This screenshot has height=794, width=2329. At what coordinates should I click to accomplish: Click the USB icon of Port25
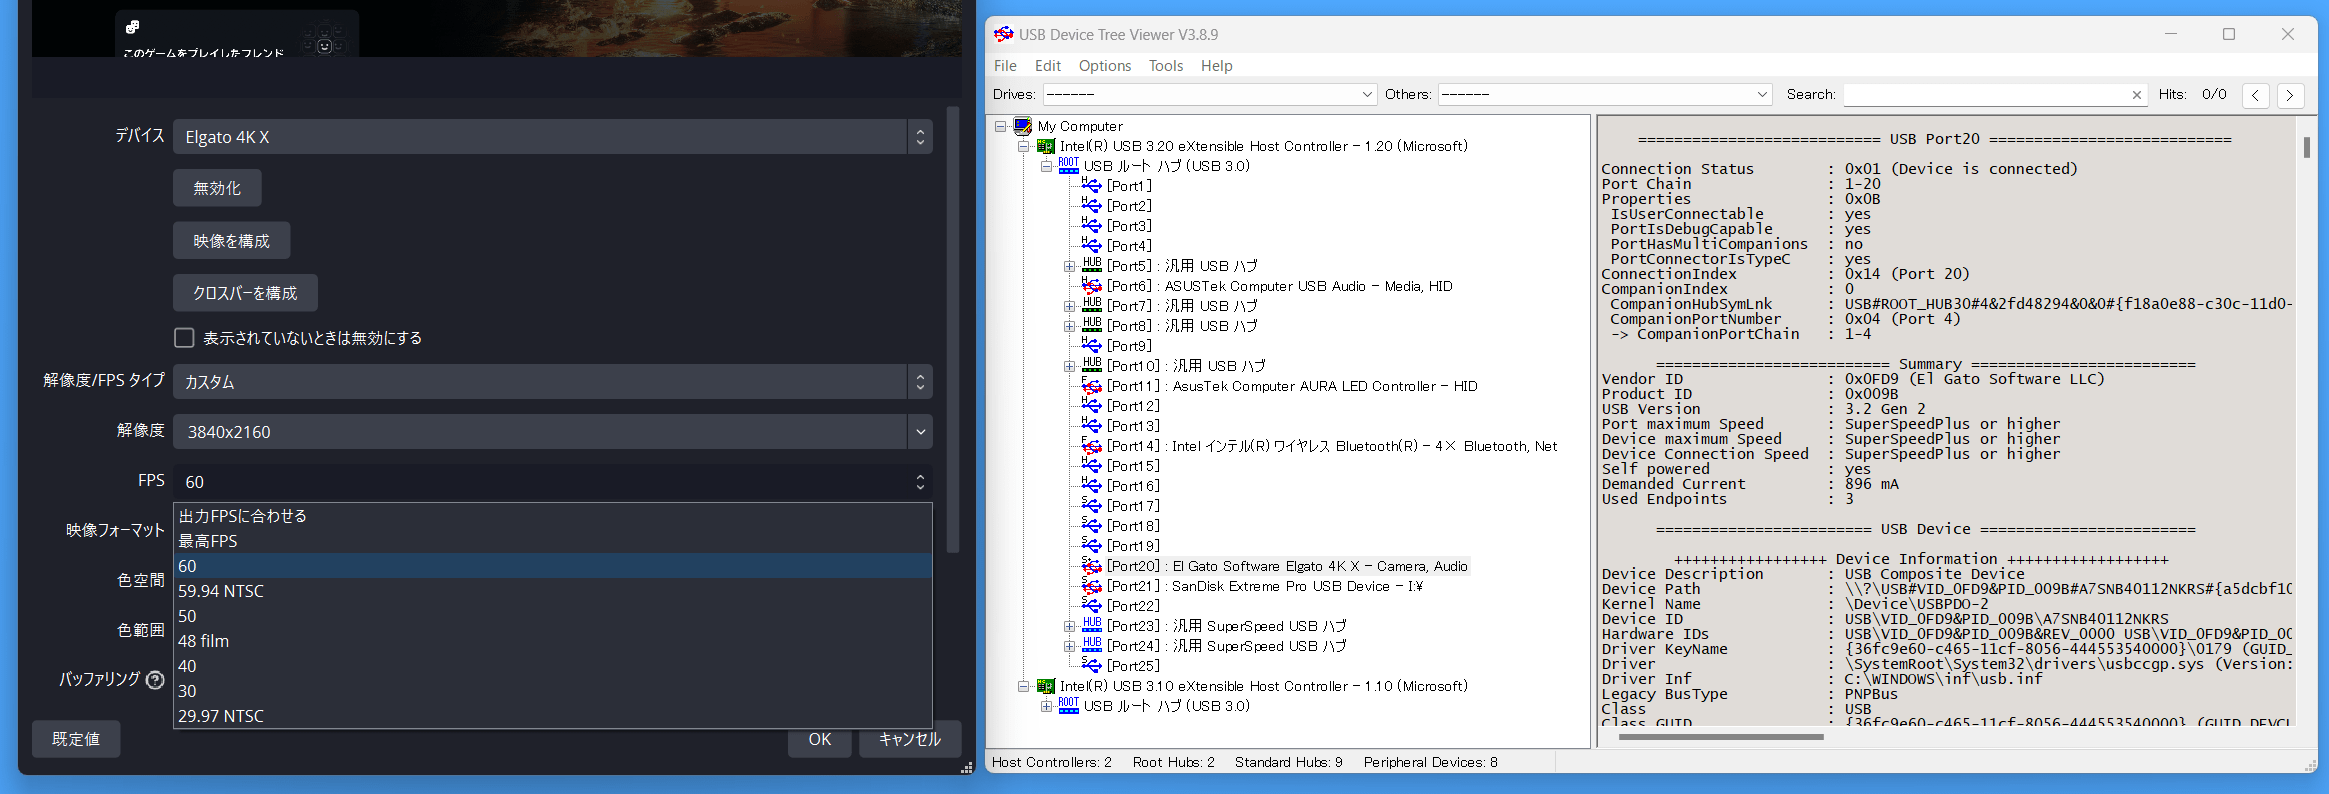click(x=1091, y=665)
